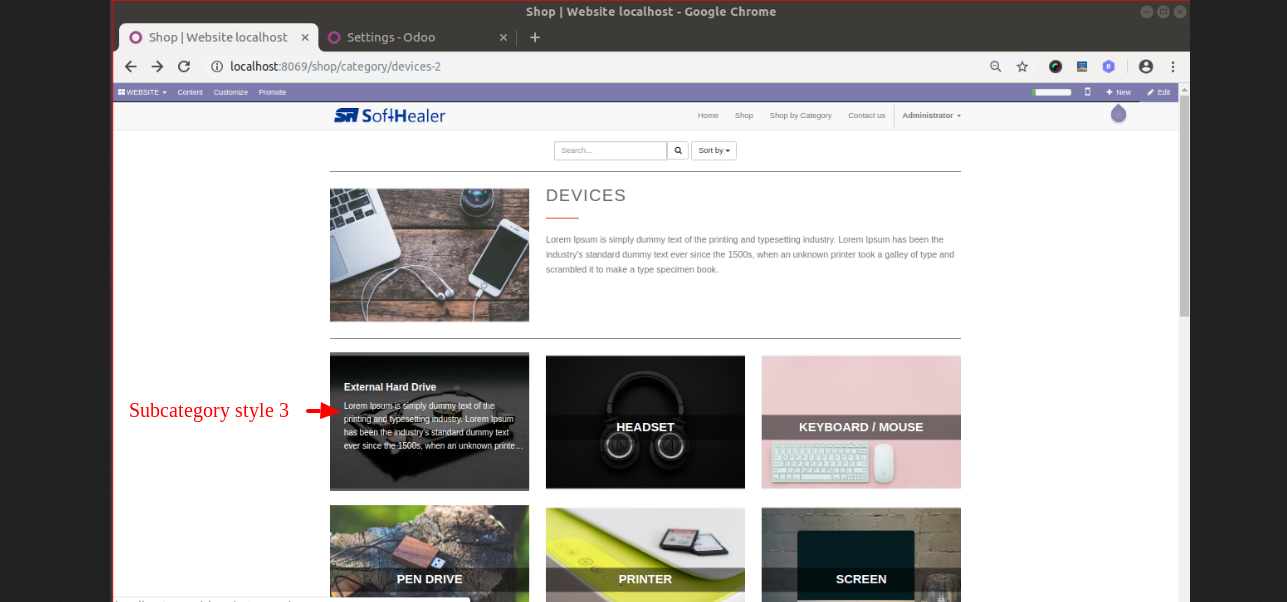Open the hexagon R browser extension
This screenshot has width=1287, height=602.
(x=1108, y=67)
